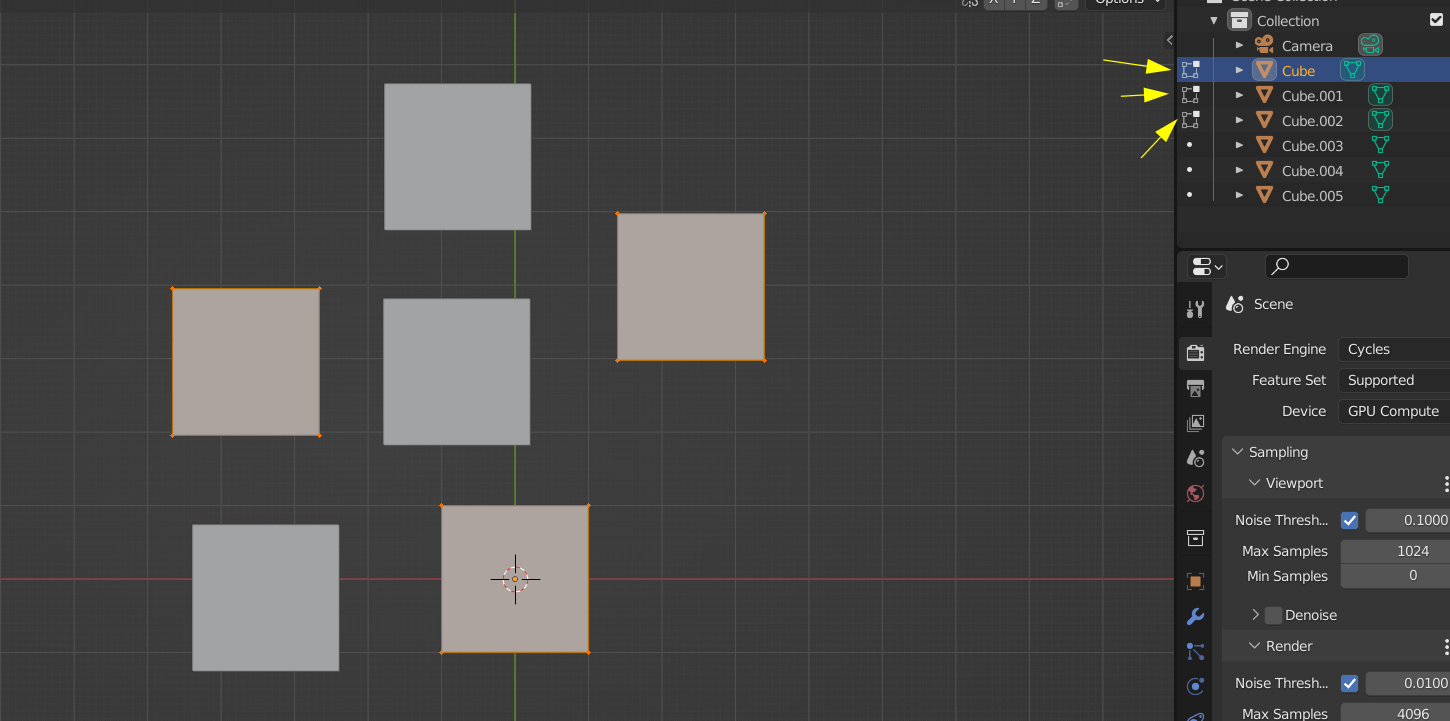This screenshot has width=1450, height=721.
Task: Click the mesh data icon next to Cube.003
Action: click(x=1381, y=145)
